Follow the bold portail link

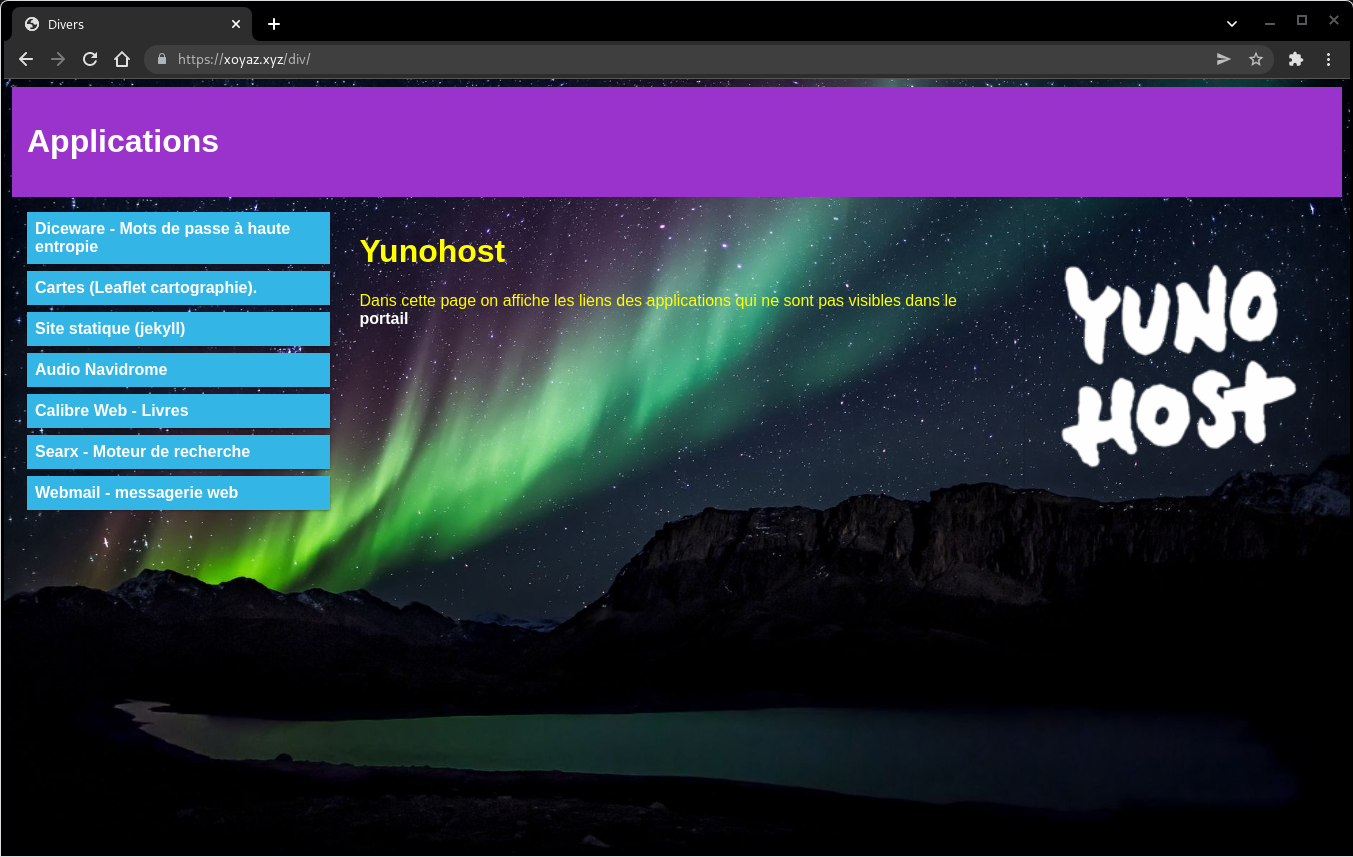[x=384, y=319]
